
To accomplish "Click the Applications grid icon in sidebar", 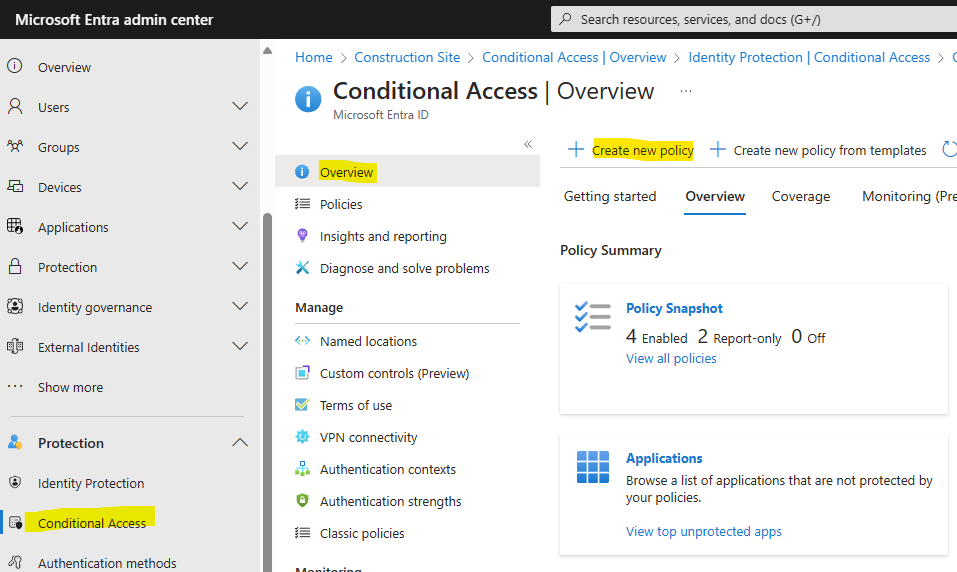I will (x=15, y=226).
